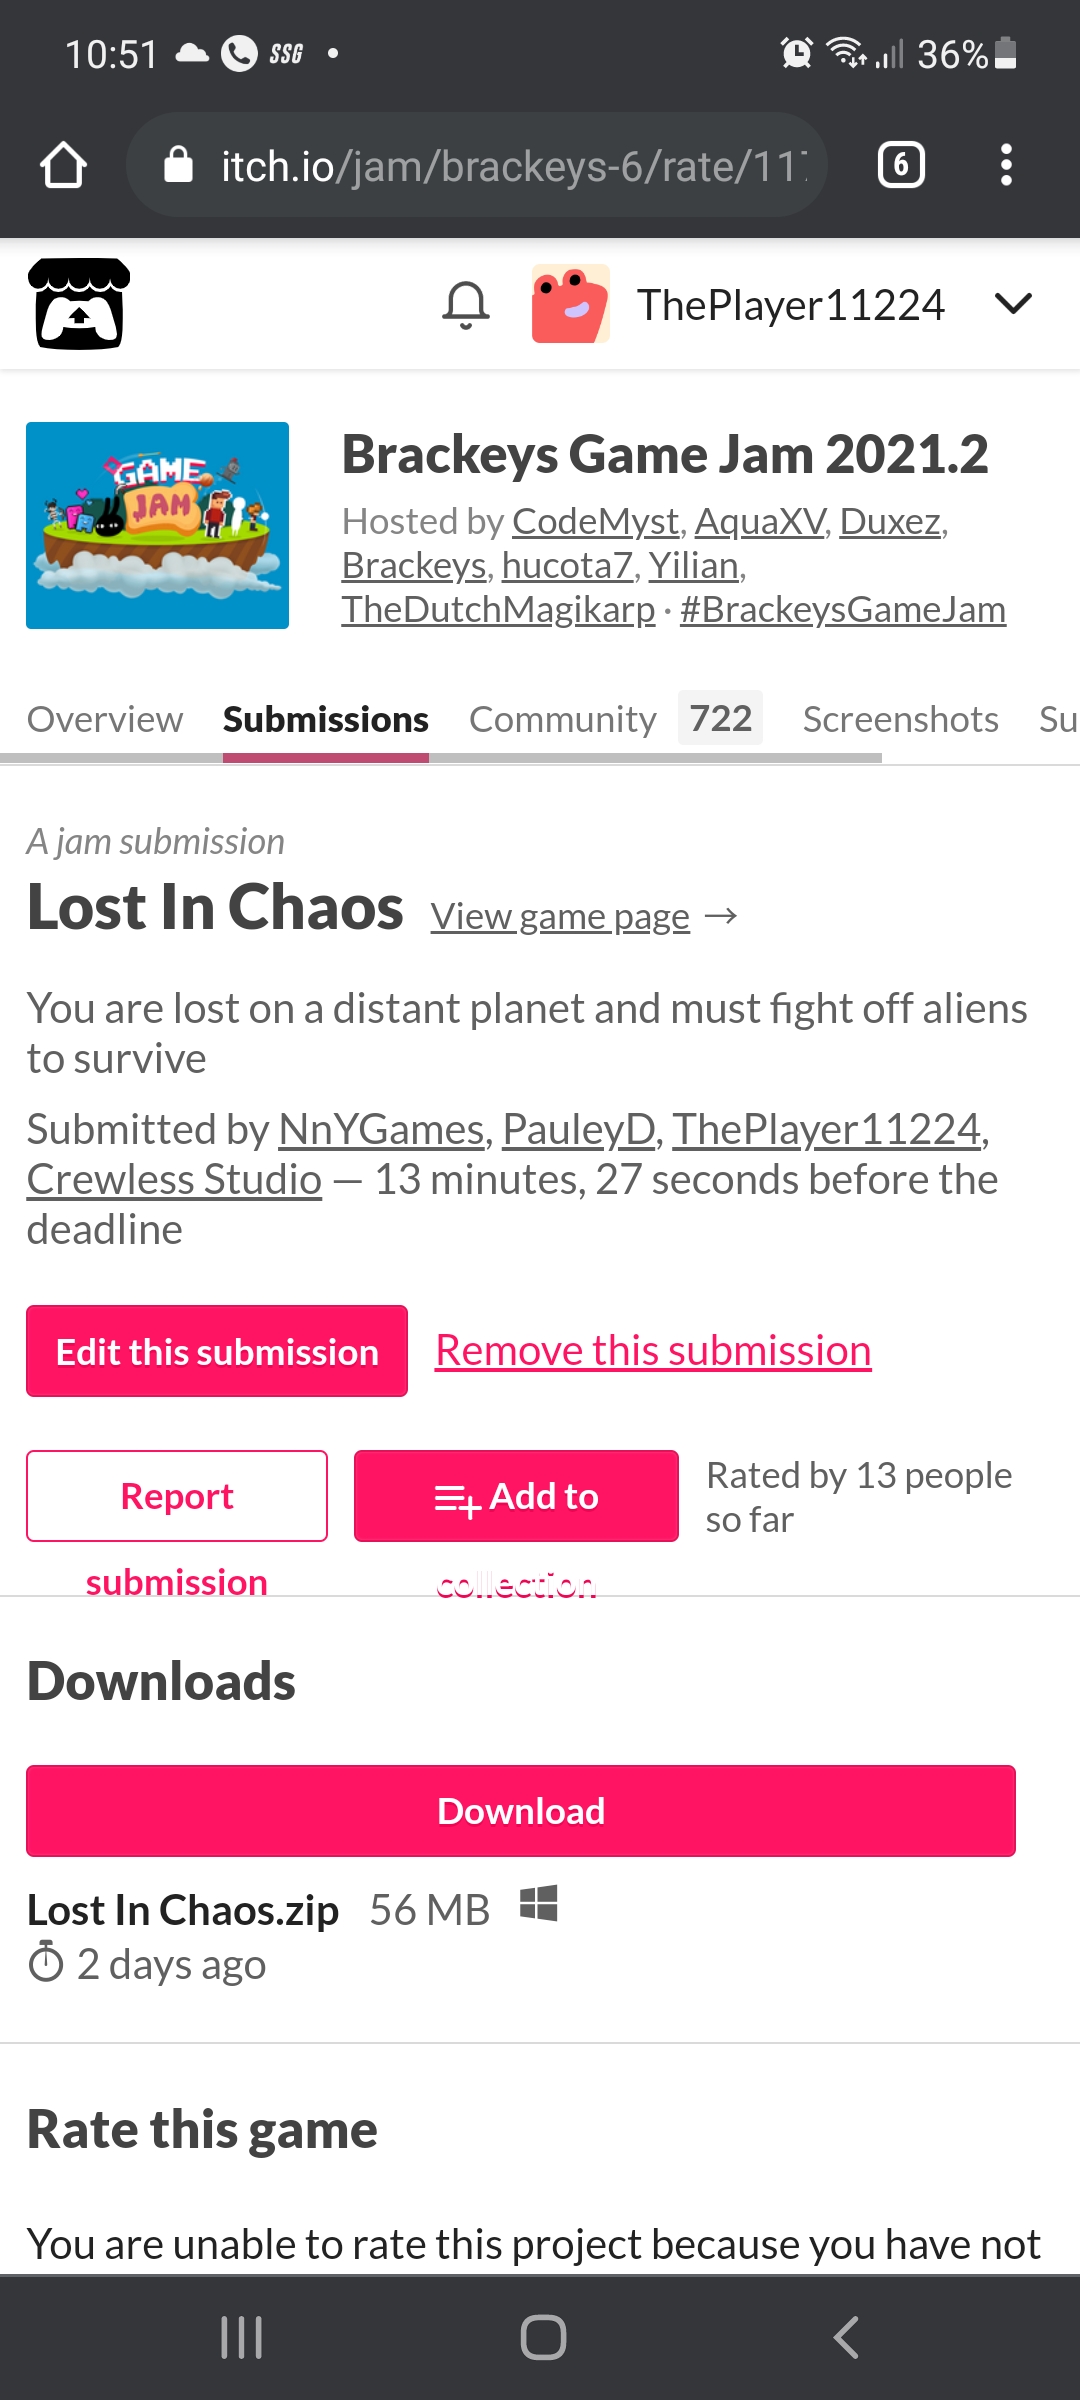The height and width of the screenshot is (2400, 1080).
Task: Tap the Android home navigation button
Action: click(x=543, y=2337)
